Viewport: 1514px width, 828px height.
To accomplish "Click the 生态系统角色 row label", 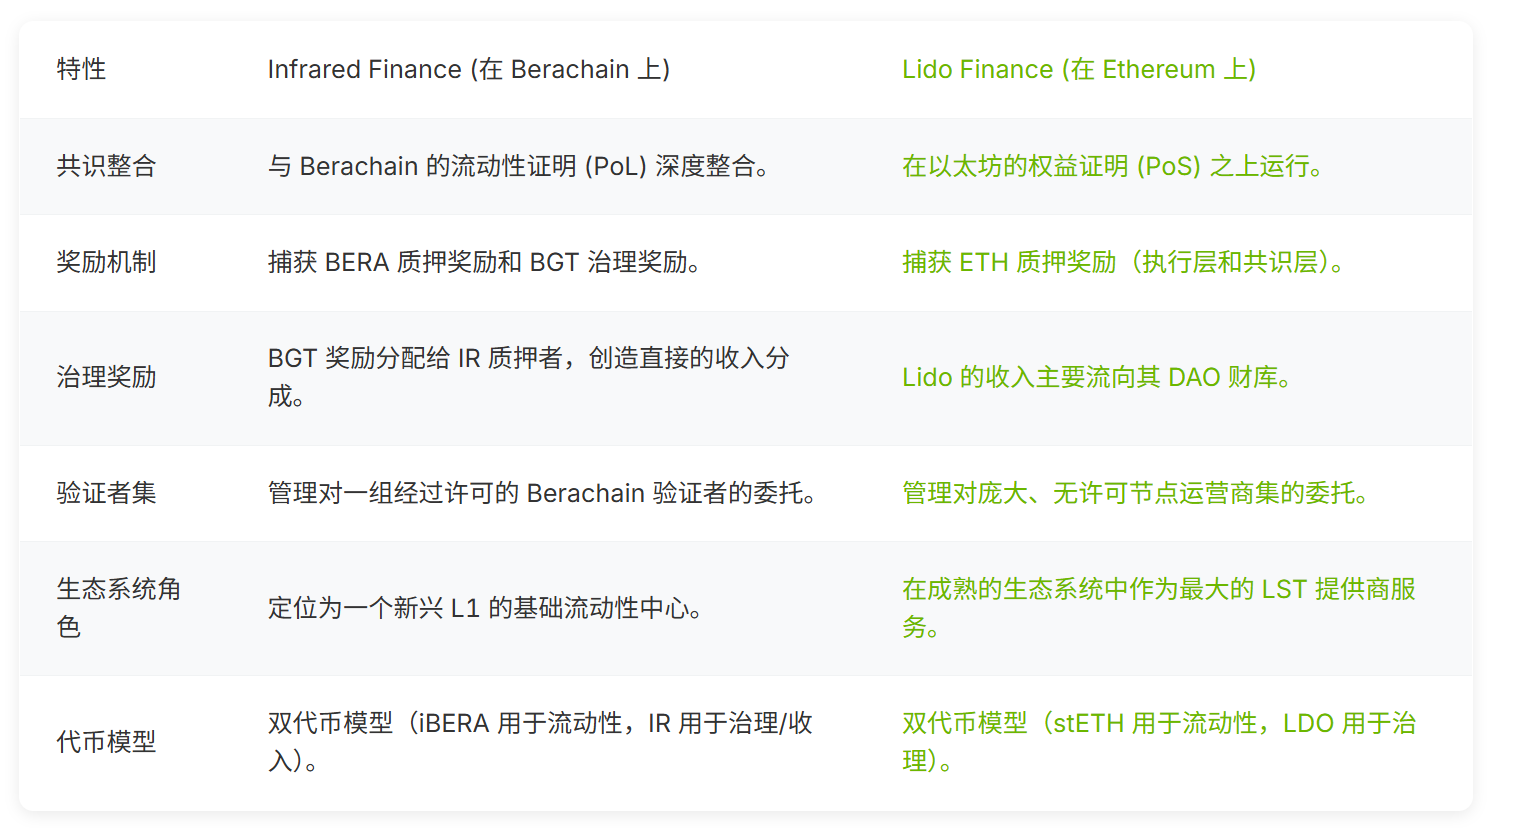I will tap(118, 589).
